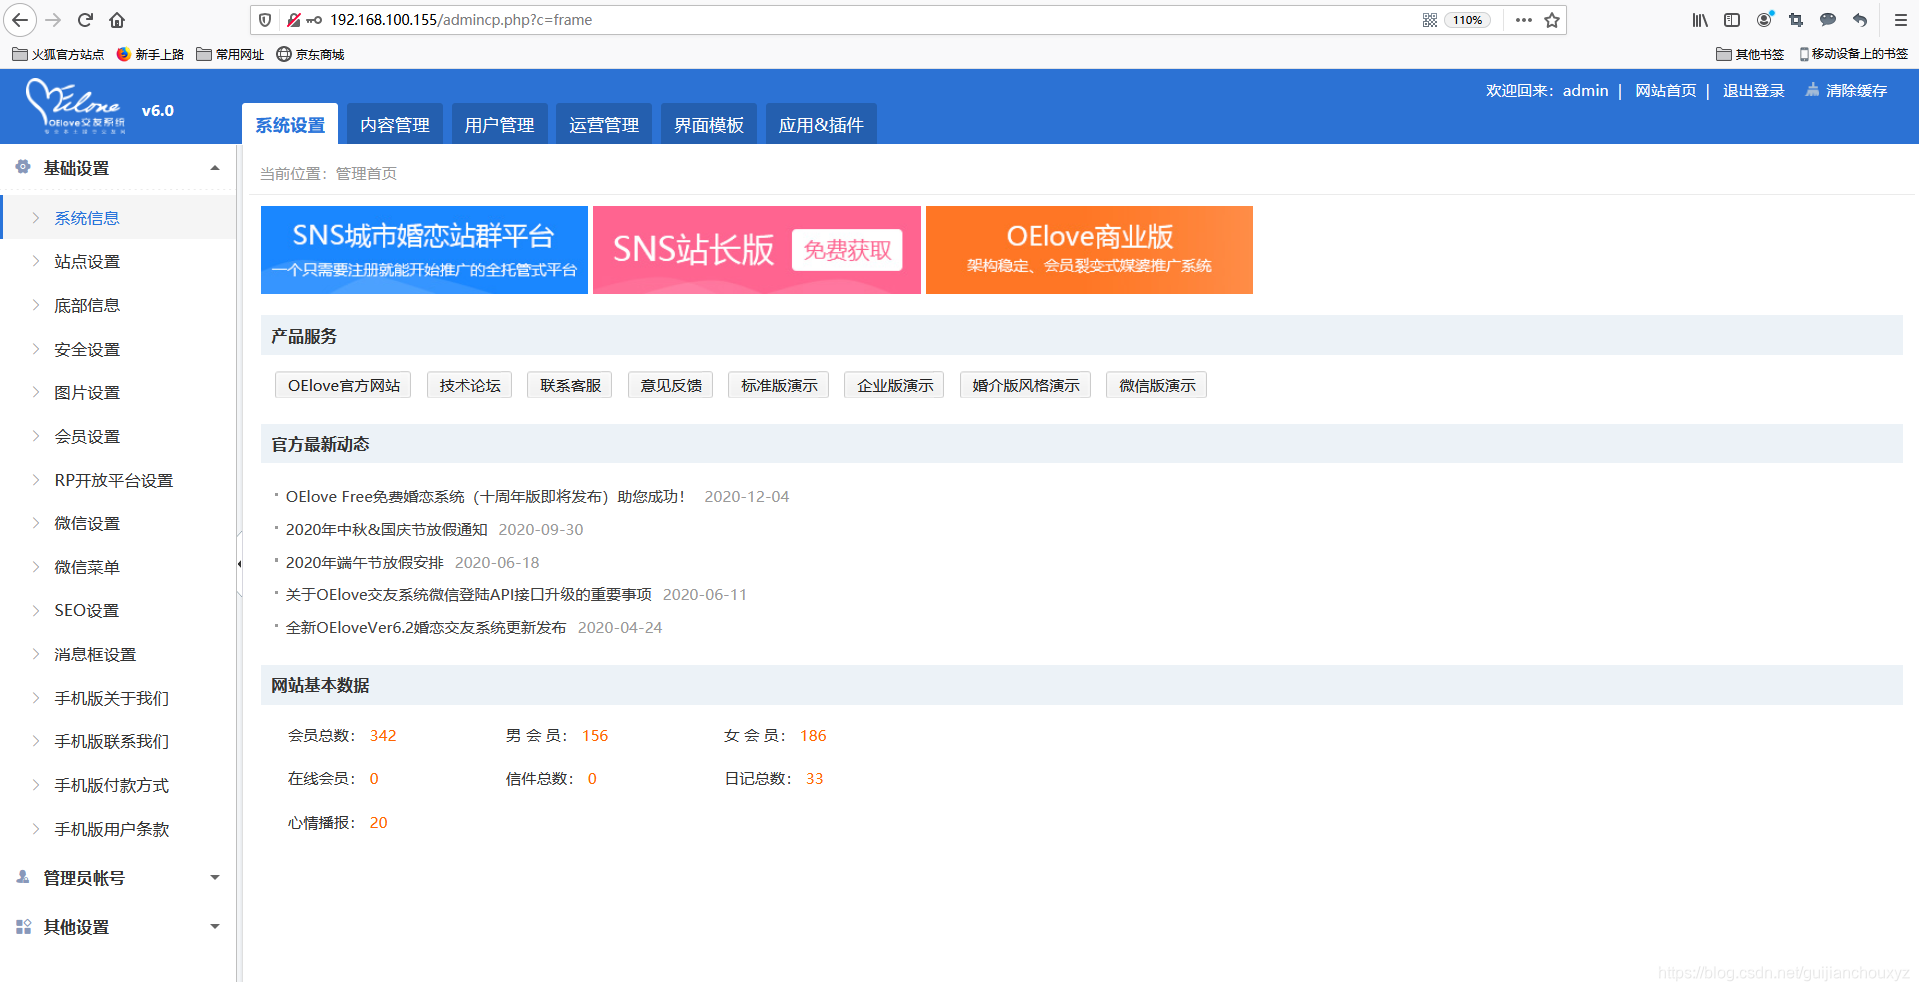This screenshot has width=1919, height=991.
Task: Click the 意见反馈 button
Action: pyautogui.click(x=671, y=385)
